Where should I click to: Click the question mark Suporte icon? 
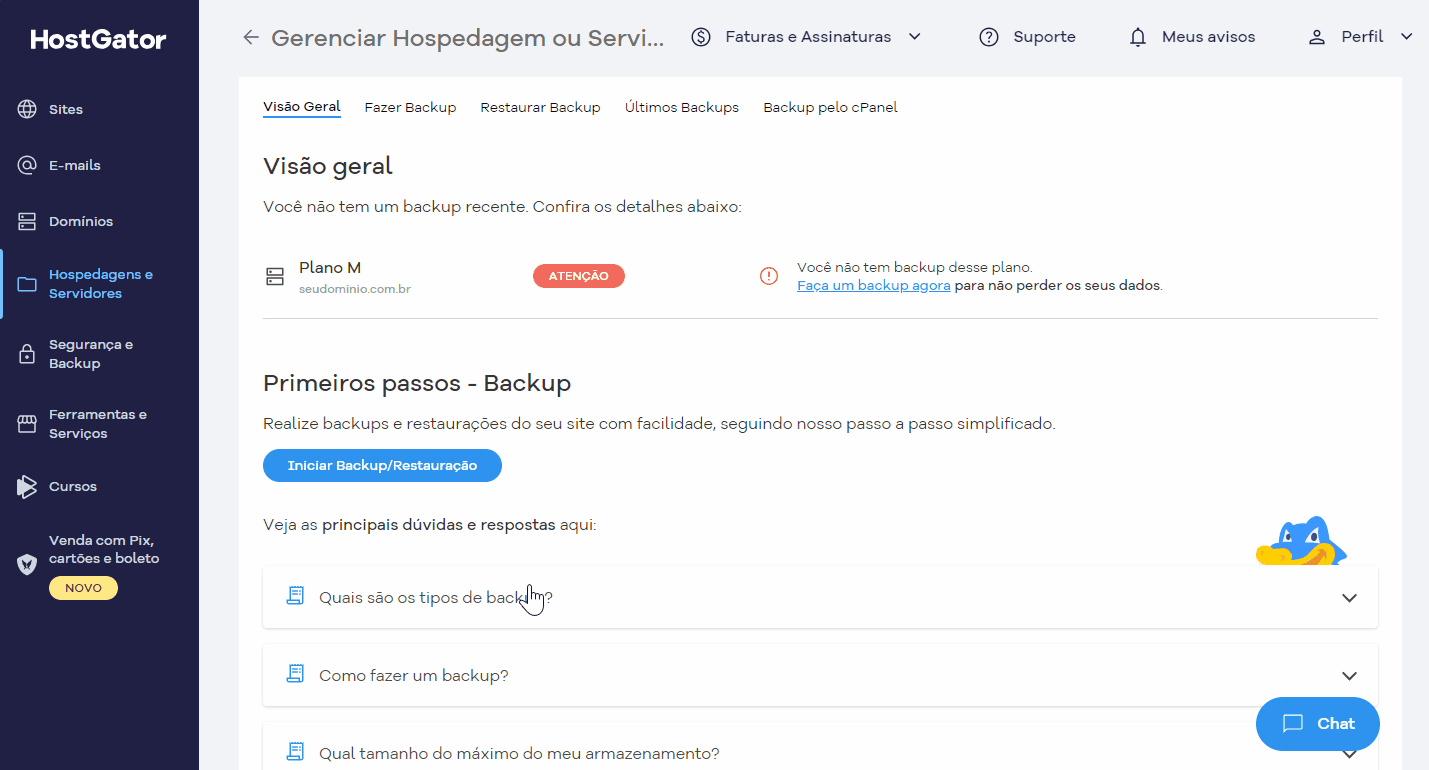(x=989, y=37)
